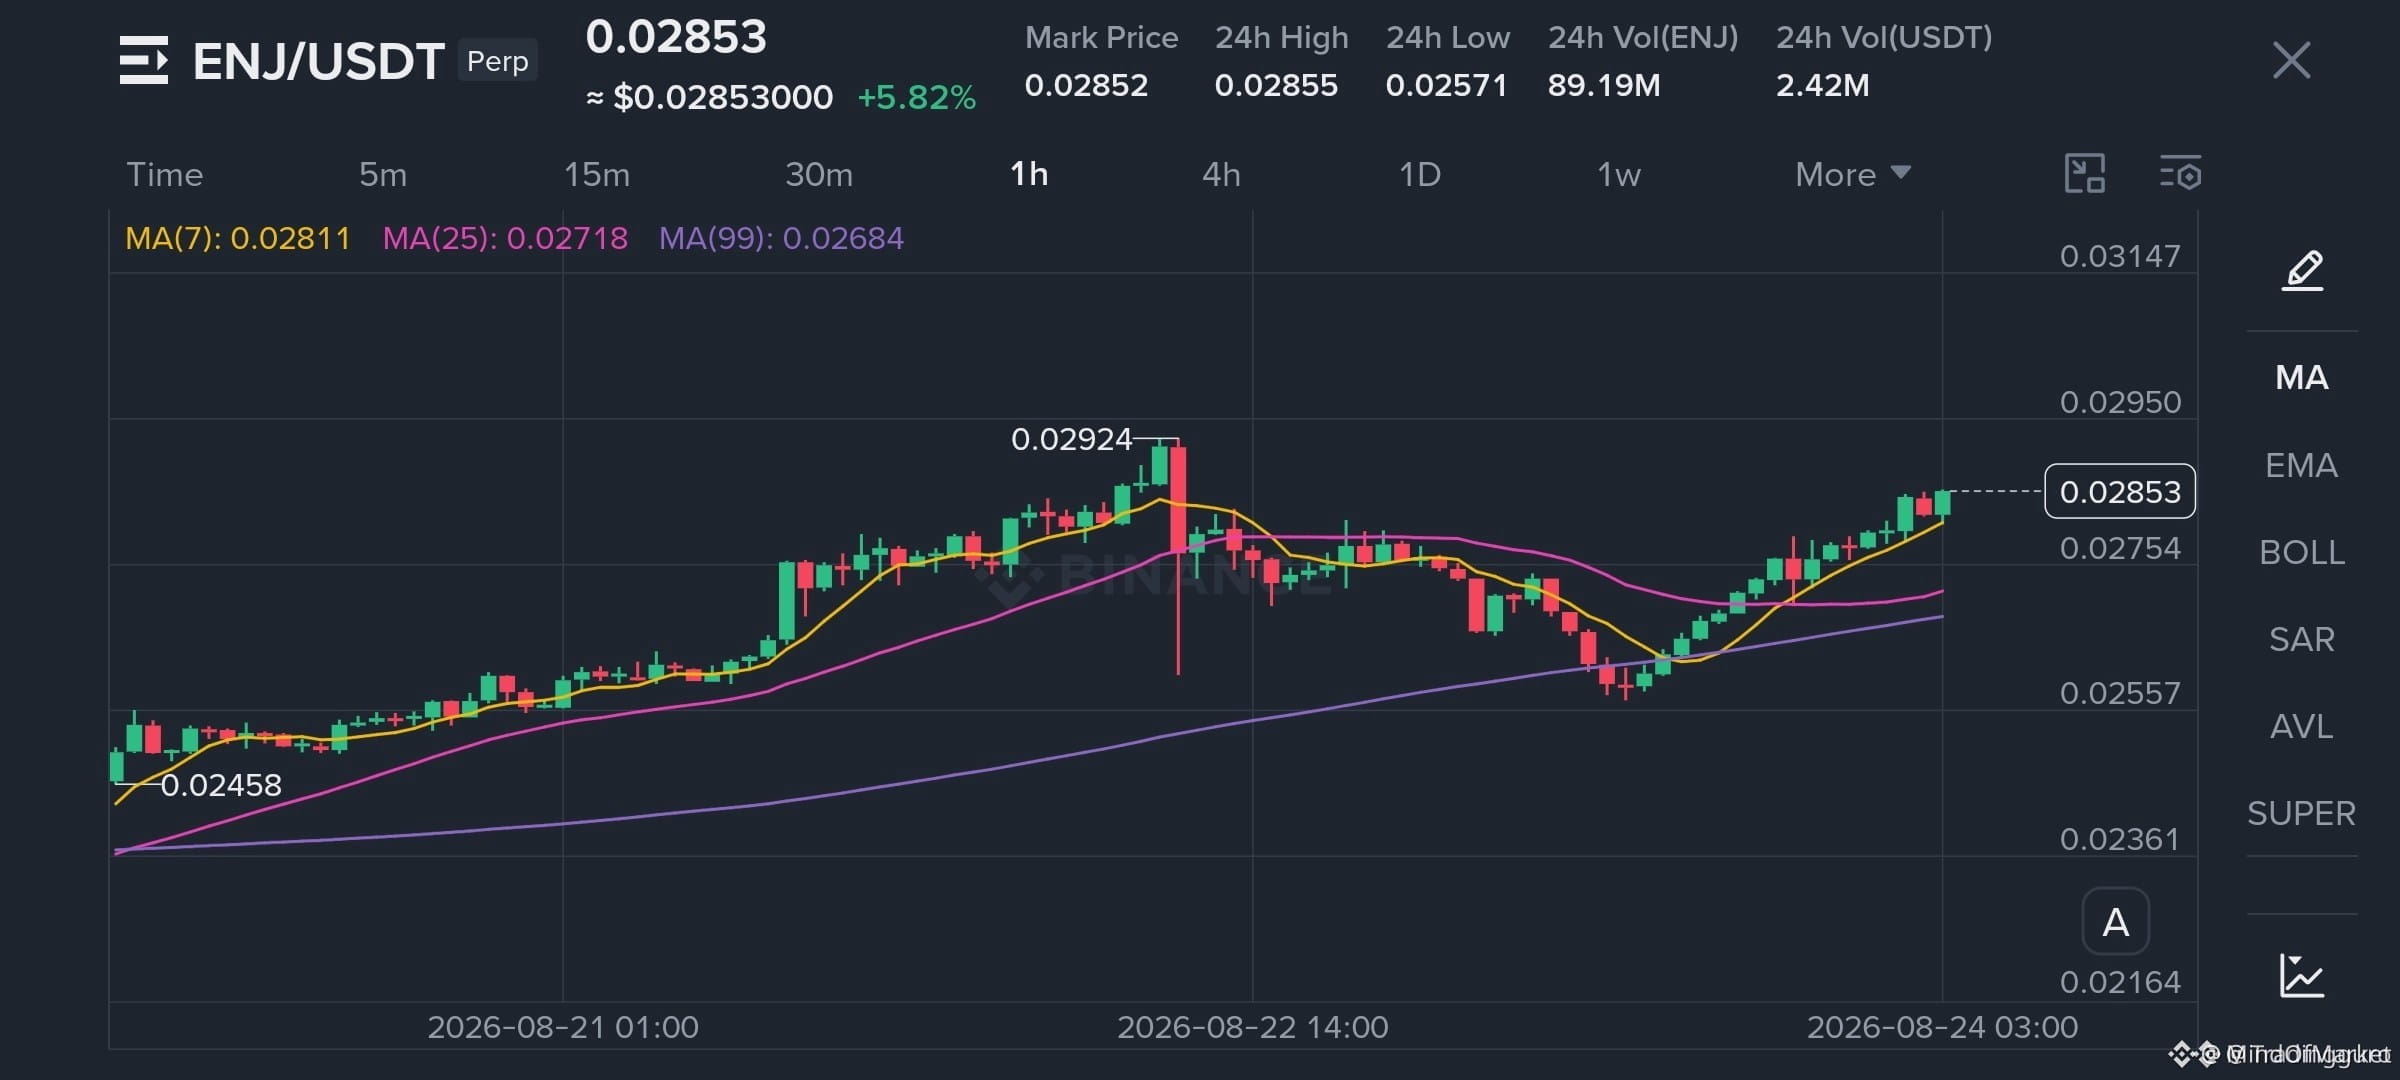
Task: Click the 2026-08-22 14:00 time label
Action: click(x=1252, y=1027)
